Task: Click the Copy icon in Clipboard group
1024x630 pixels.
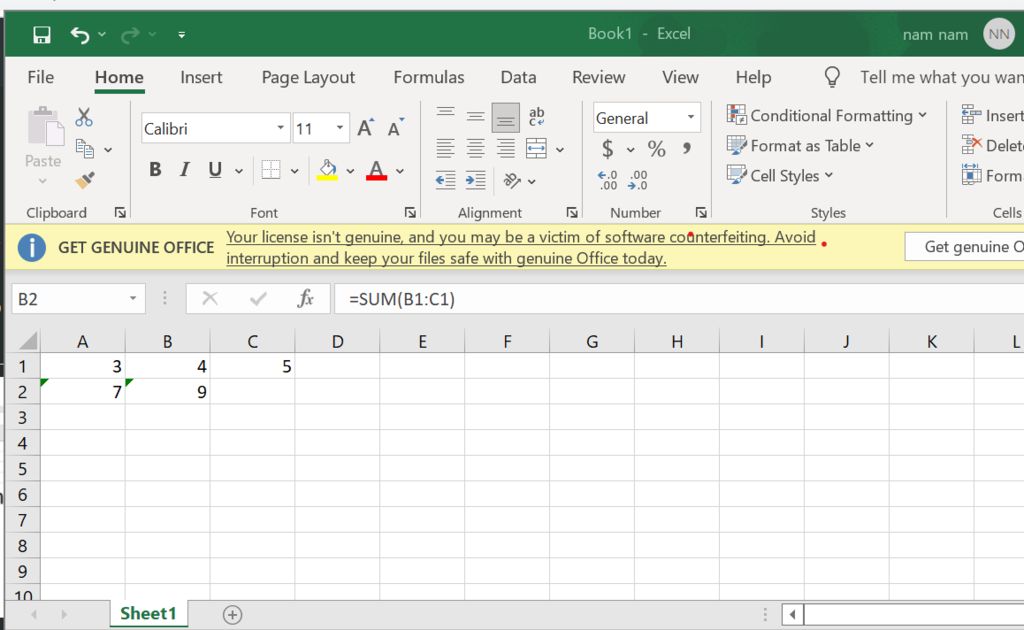Action: click(85, 149)
